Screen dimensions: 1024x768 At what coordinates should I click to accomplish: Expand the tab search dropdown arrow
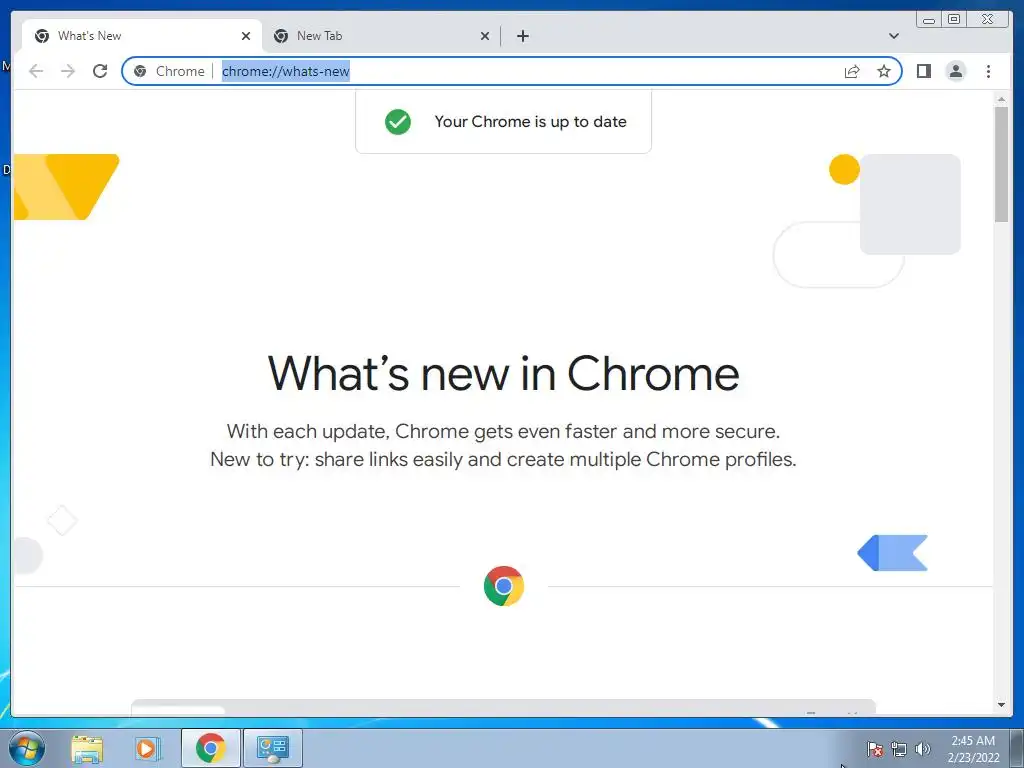(x=893, y=36)
